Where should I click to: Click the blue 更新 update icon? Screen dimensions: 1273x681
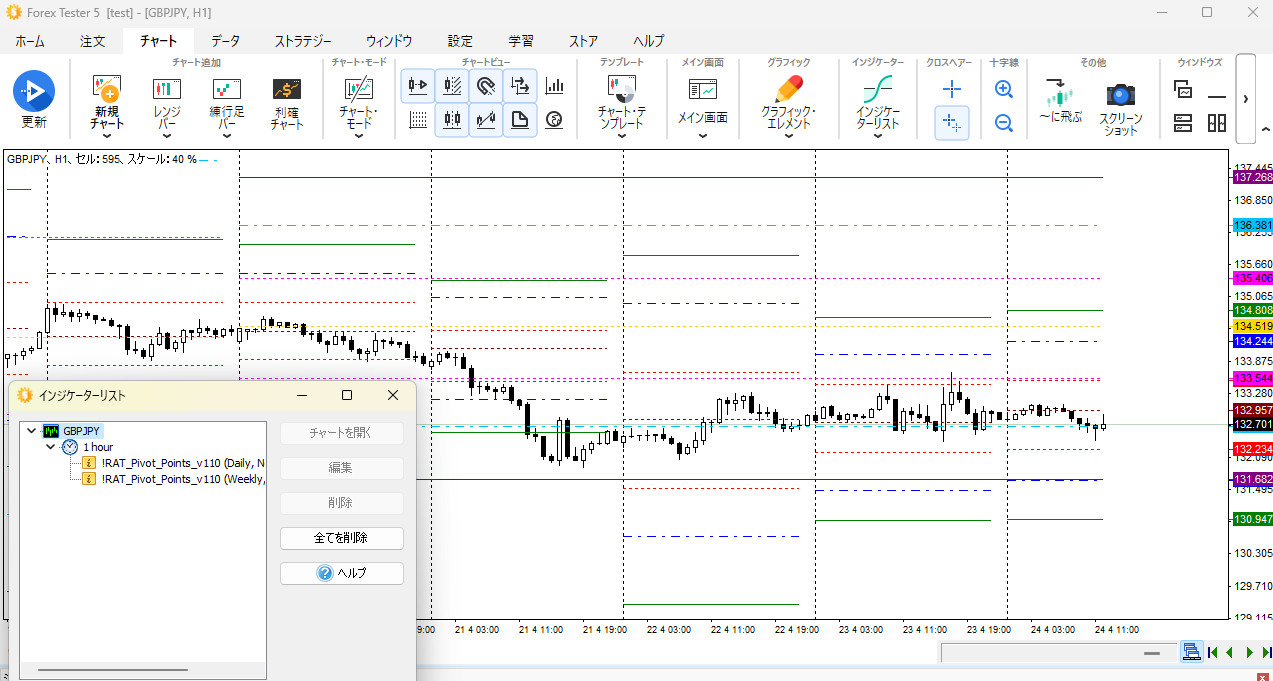33,92
